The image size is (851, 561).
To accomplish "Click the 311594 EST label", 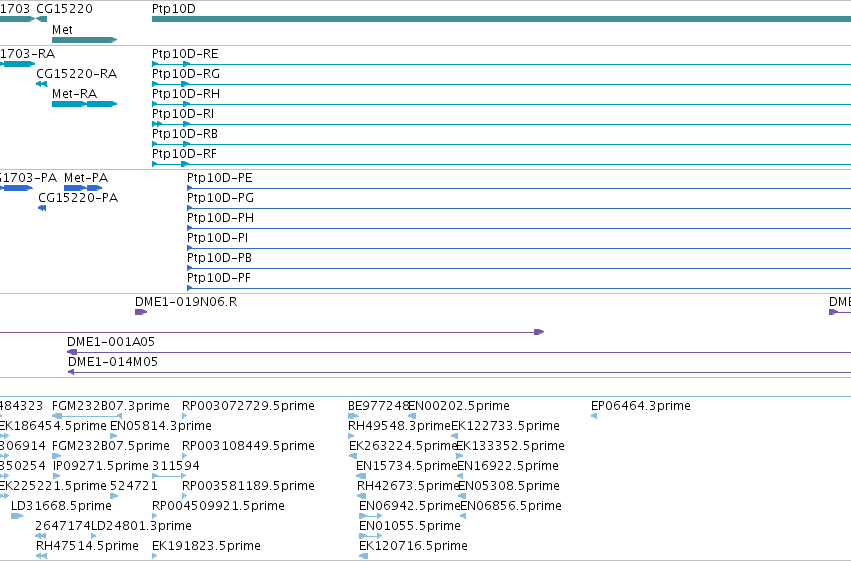I will (x=176, y=466).
